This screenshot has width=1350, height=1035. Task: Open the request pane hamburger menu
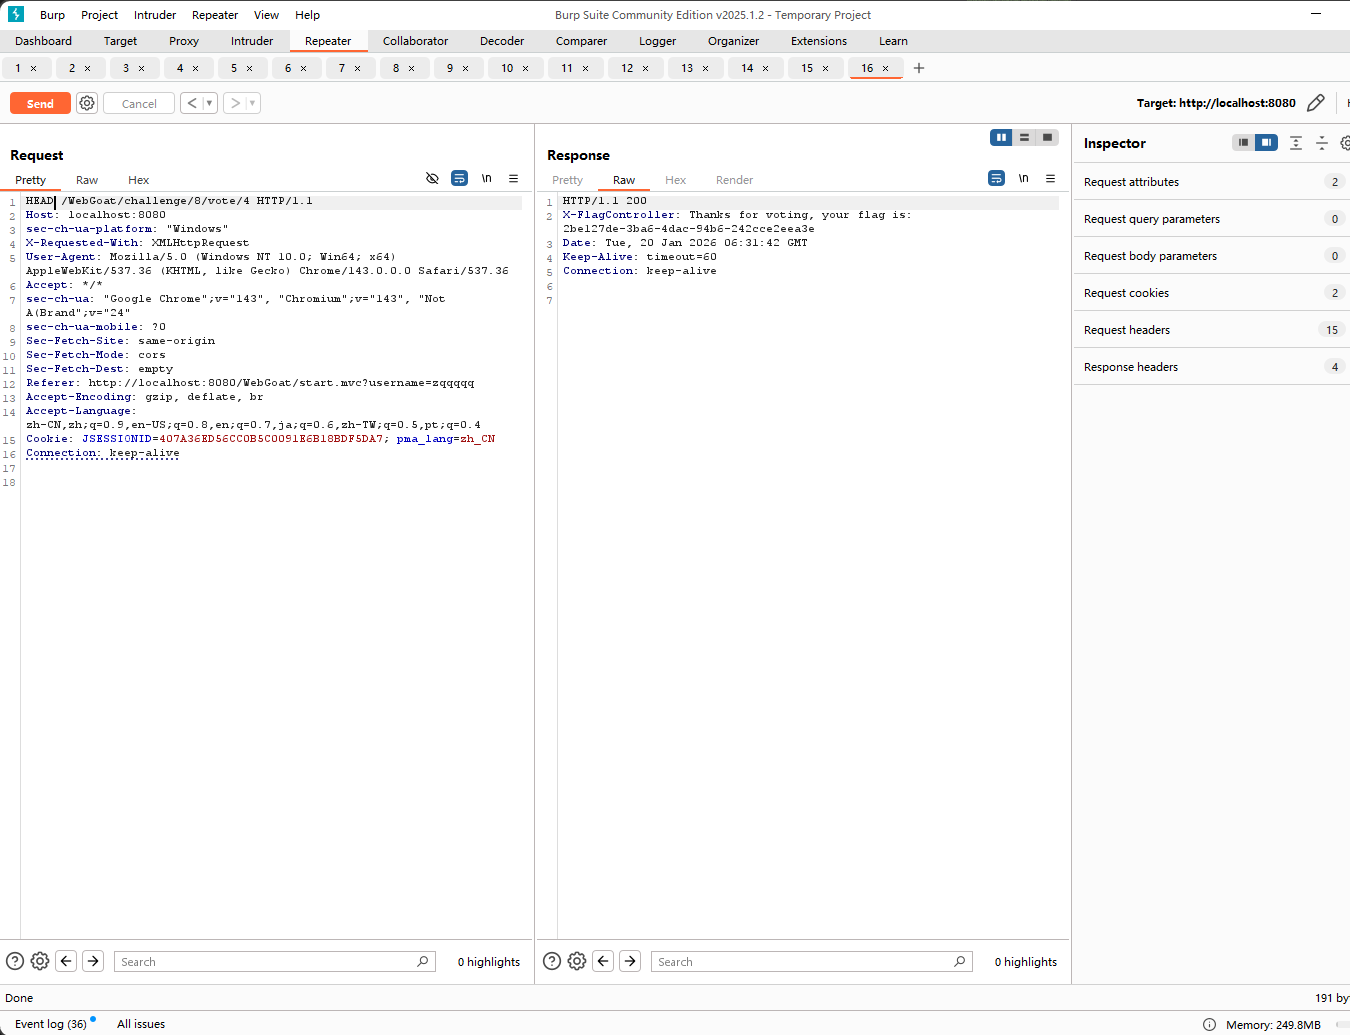click(x=513, y=179)
